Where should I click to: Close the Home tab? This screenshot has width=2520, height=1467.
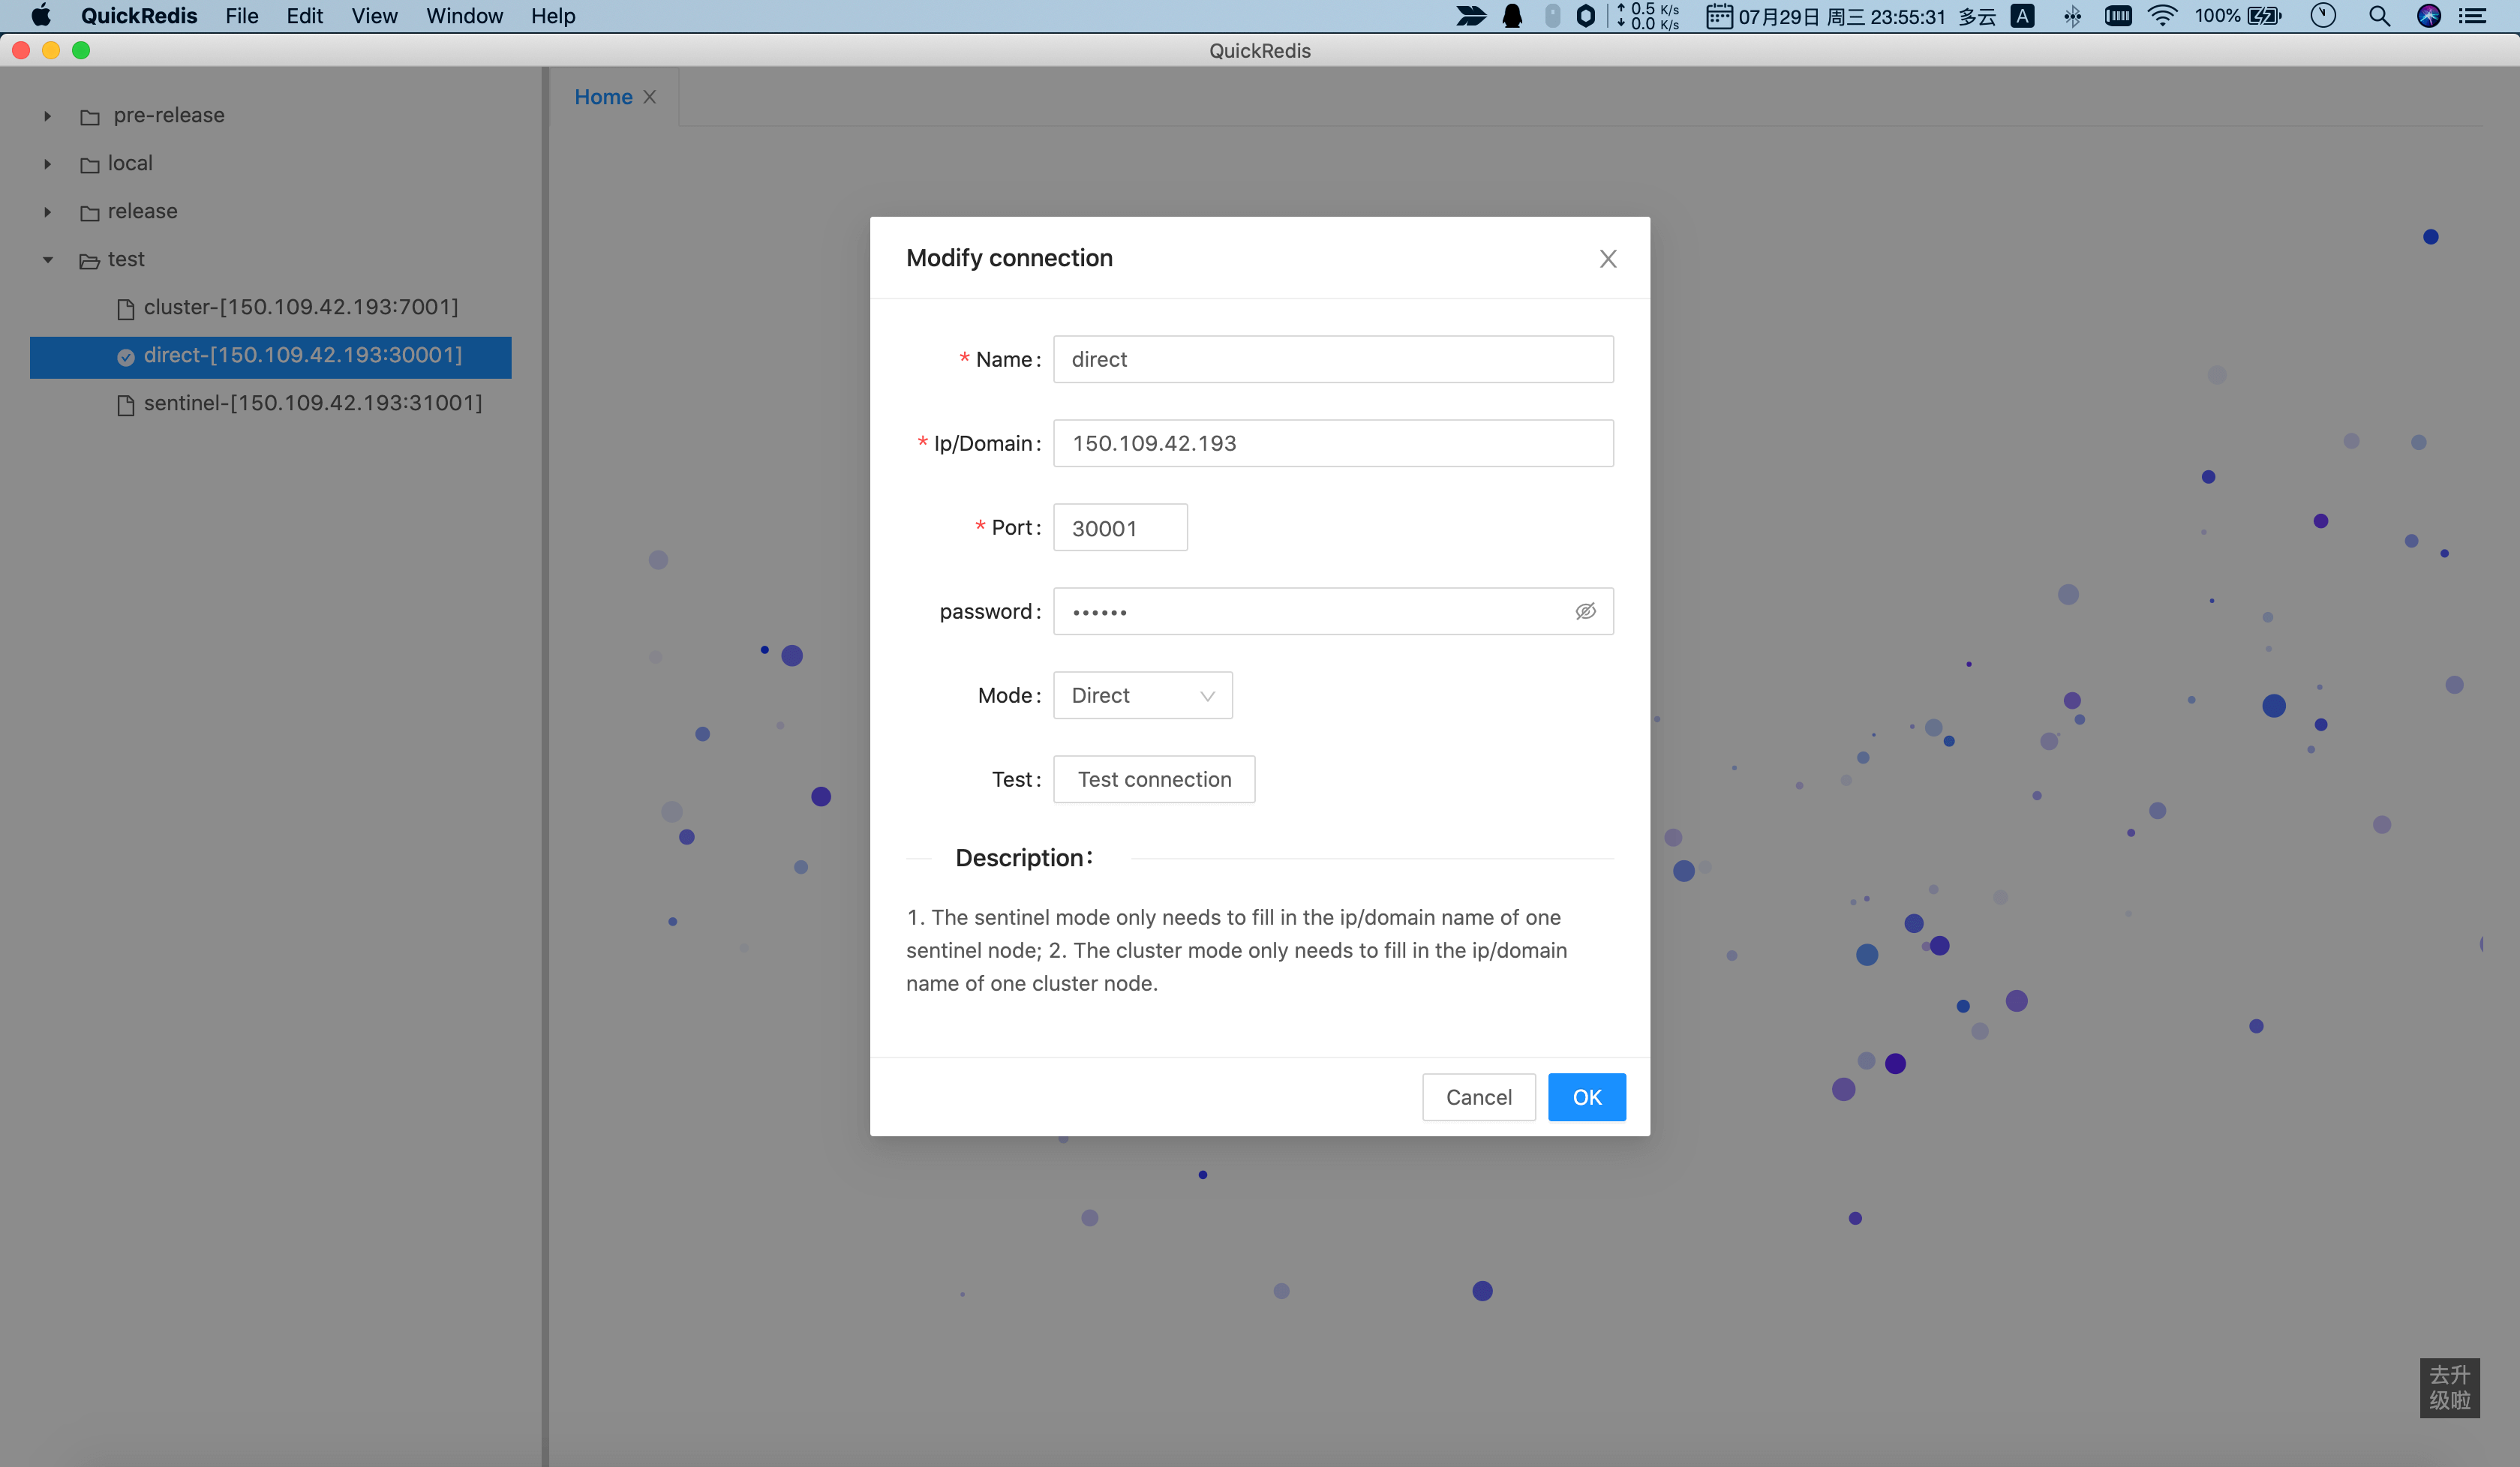(x=651, y=96)
